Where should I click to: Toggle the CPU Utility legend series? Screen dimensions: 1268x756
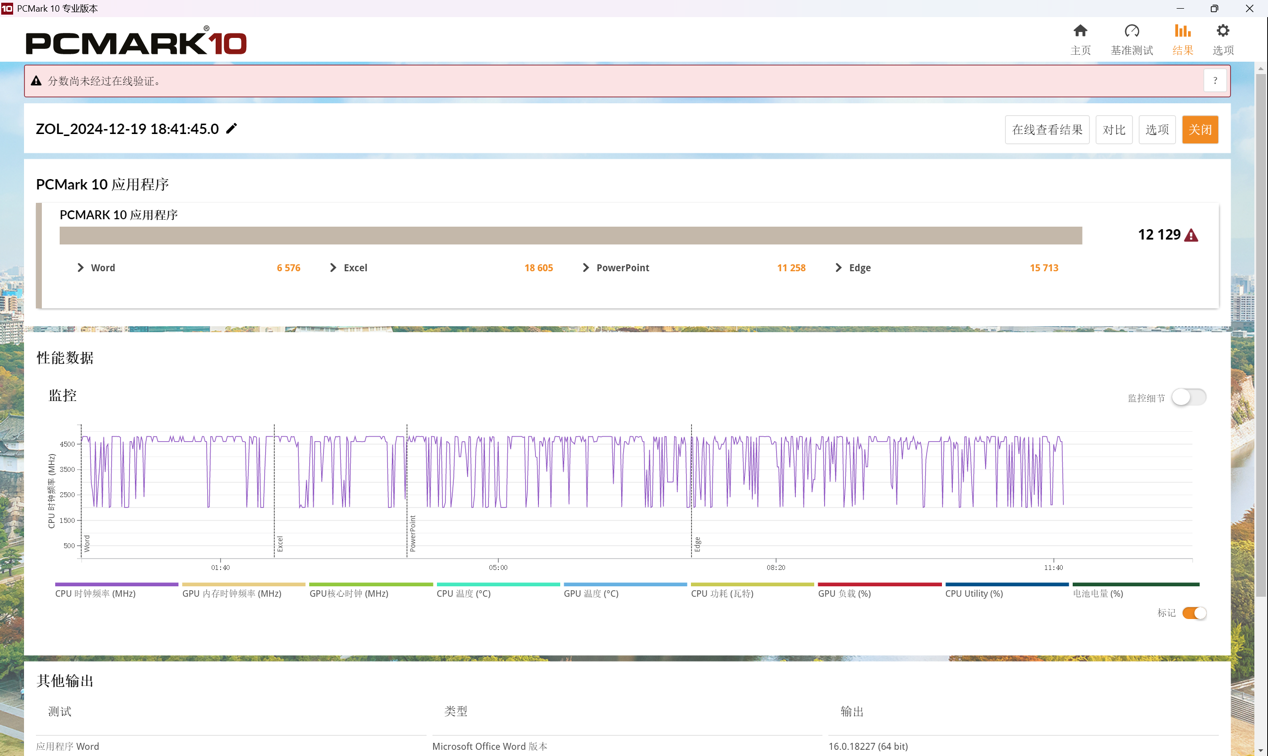[1006, 590]
